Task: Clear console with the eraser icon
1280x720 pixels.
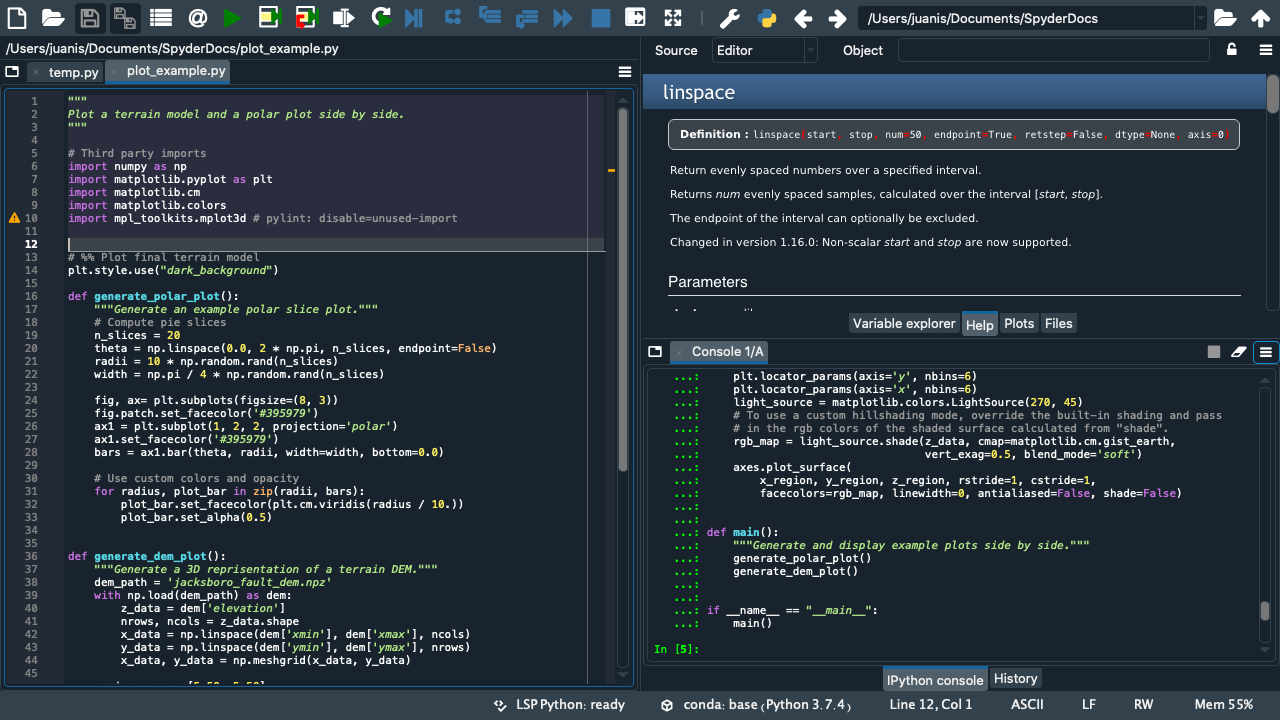Action: 1239,352
